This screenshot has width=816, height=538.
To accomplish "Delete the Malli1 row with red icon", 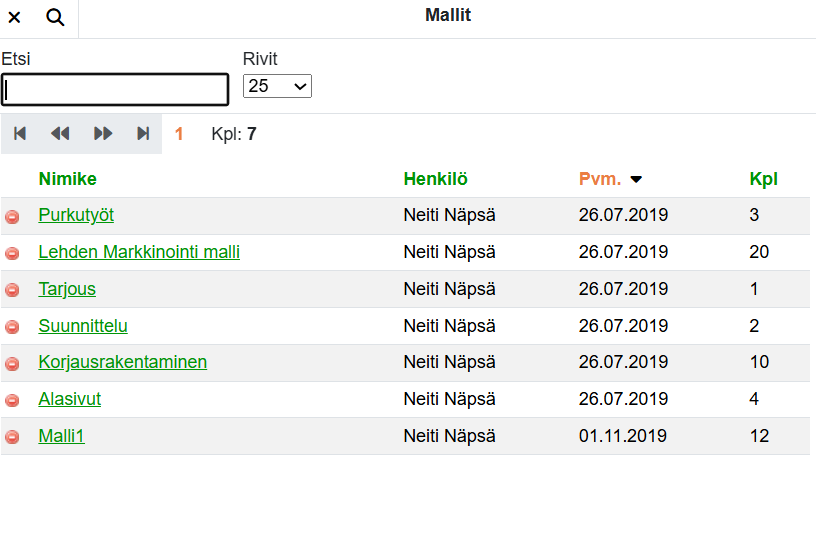I will coord(12,437).
